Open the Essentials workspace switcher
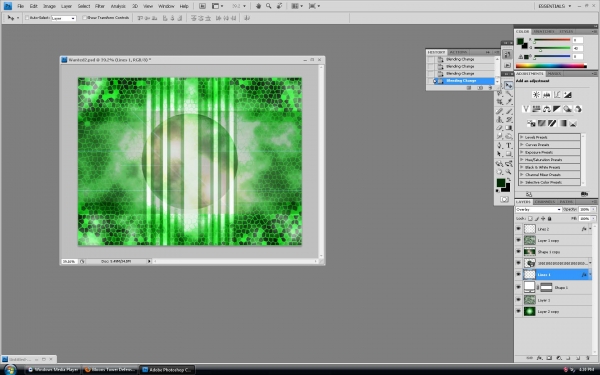600x375 pixels. coord(554,6)
